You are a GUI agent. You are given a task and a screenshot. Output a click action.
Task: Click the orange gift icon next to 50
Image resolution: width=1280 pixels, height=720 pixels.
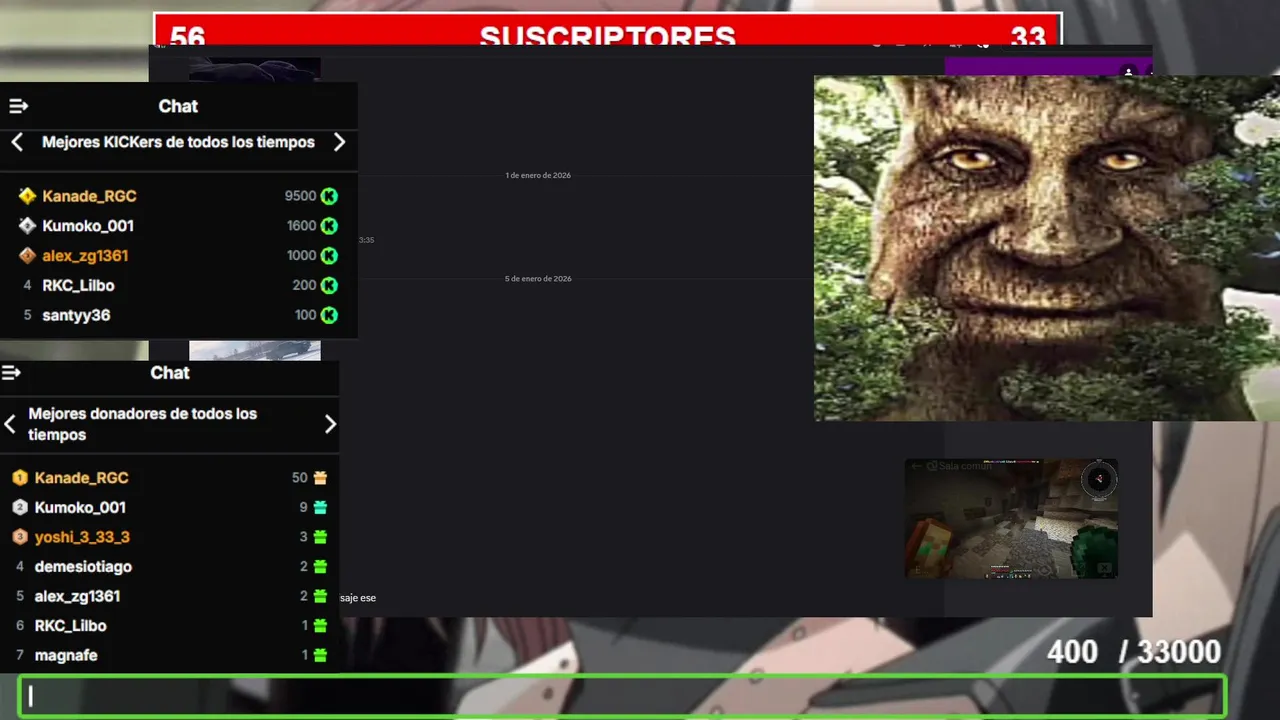pyautogui.click(x=320, y=478)
